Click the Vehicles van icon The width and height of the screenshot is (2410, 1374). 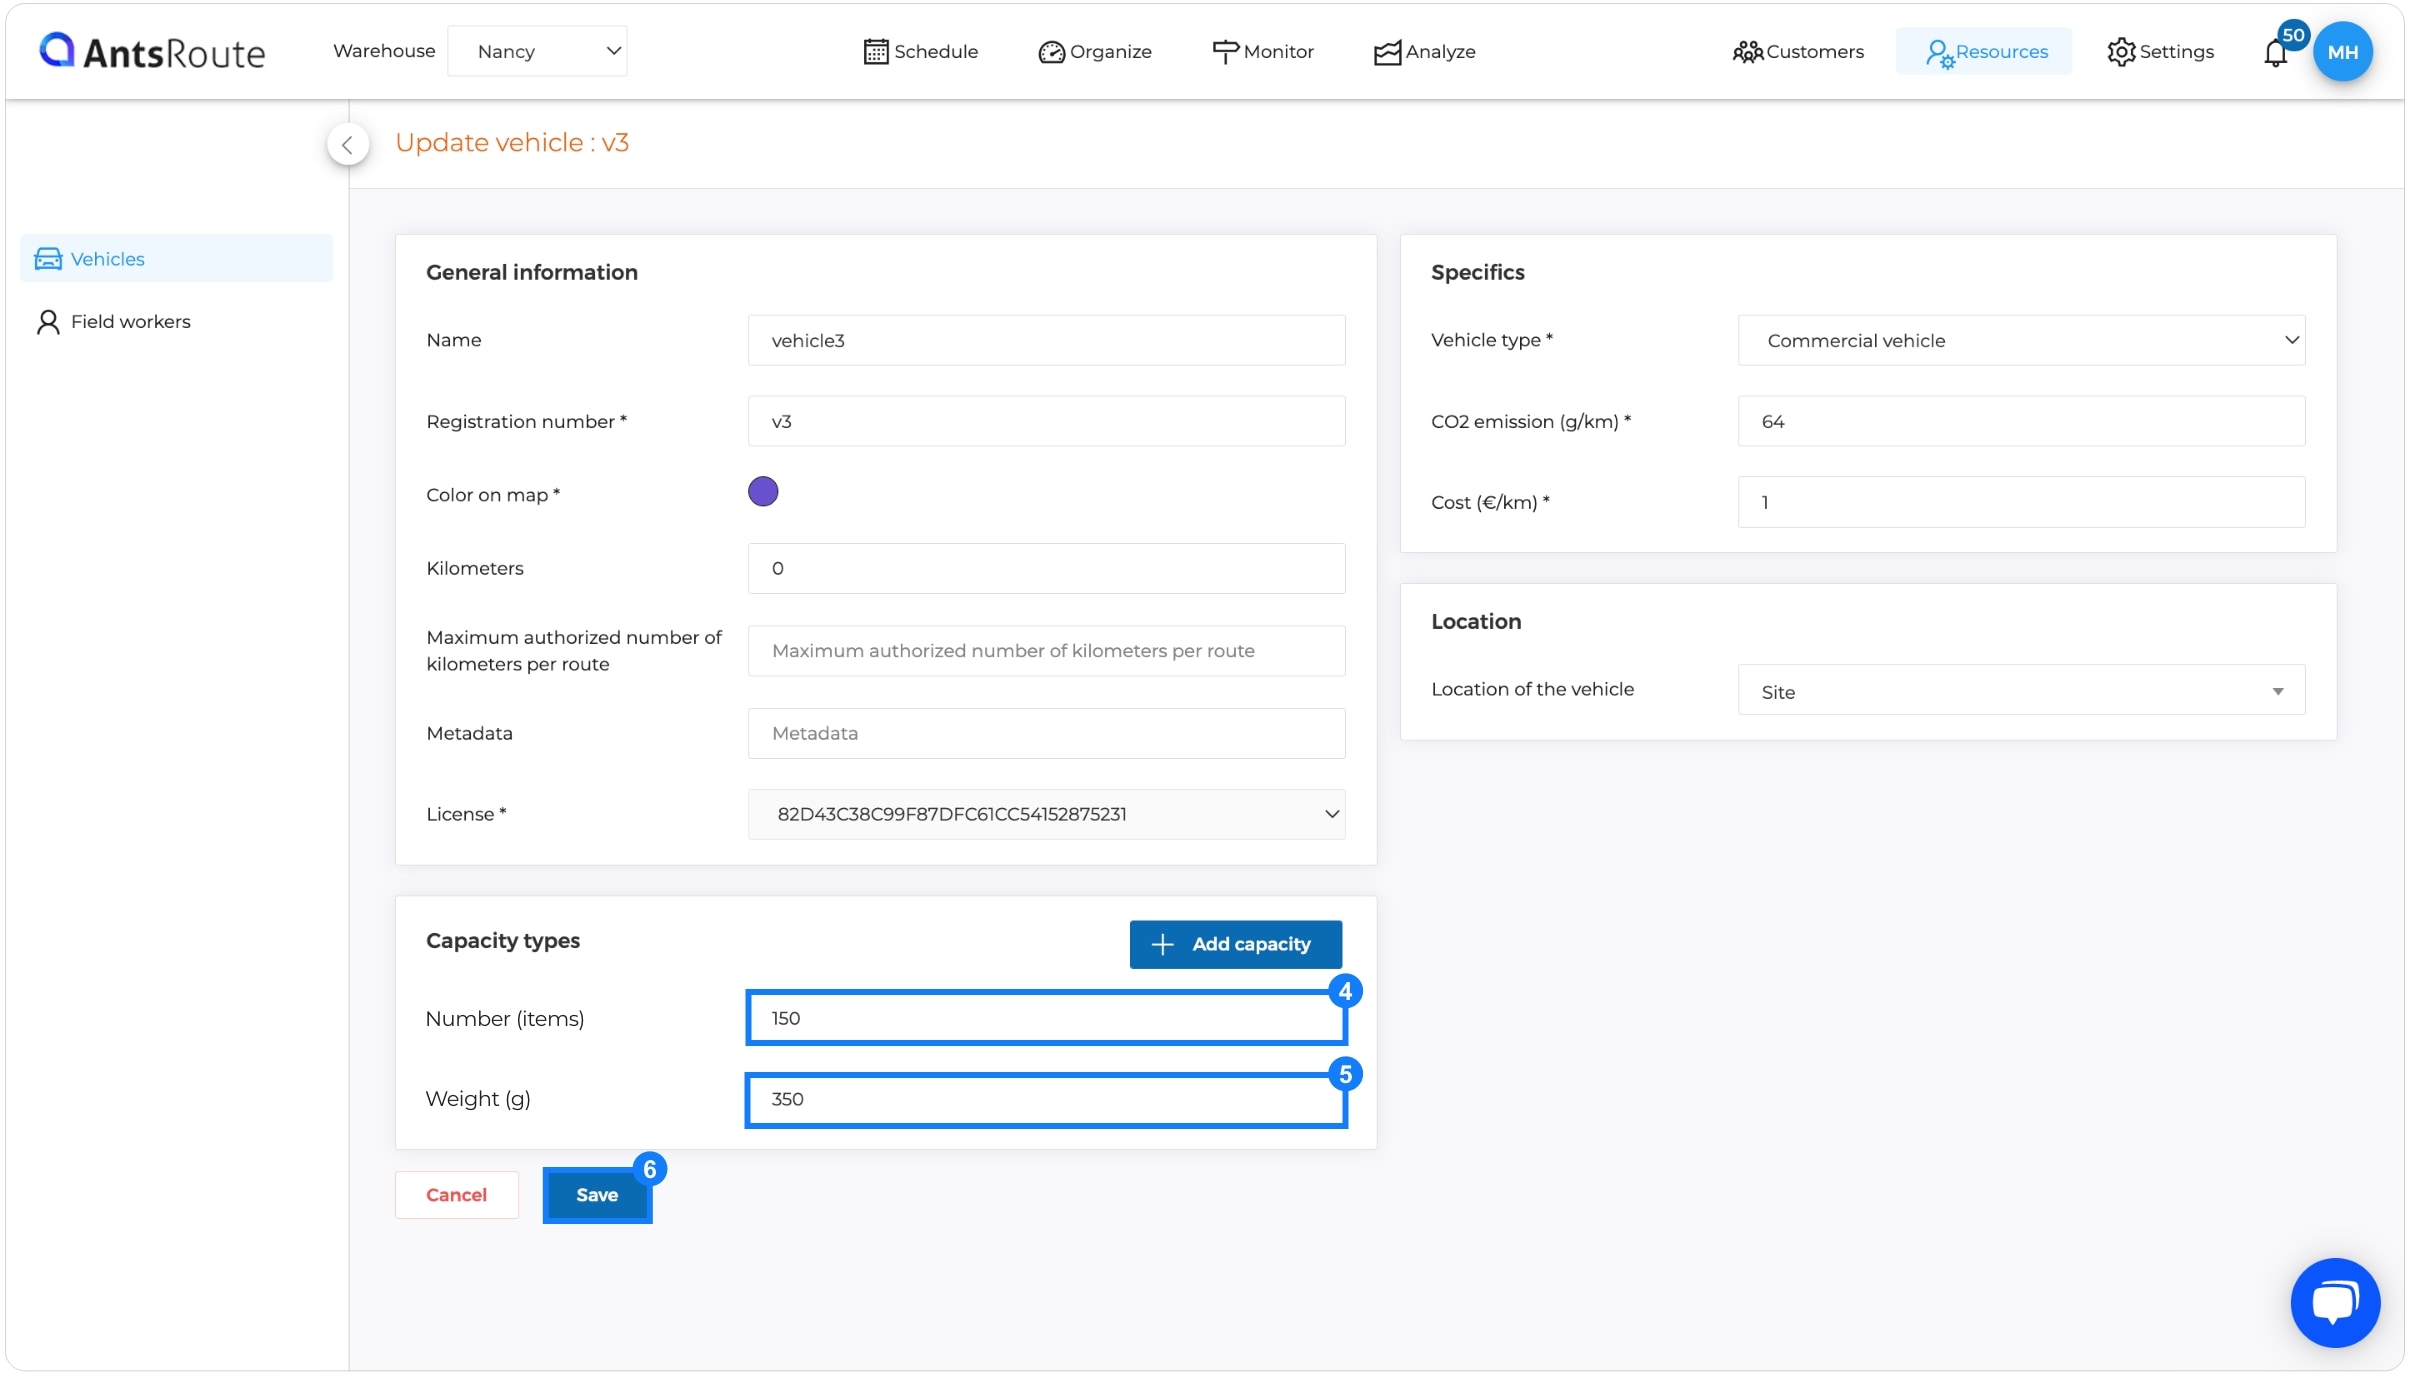pos(48,259)
